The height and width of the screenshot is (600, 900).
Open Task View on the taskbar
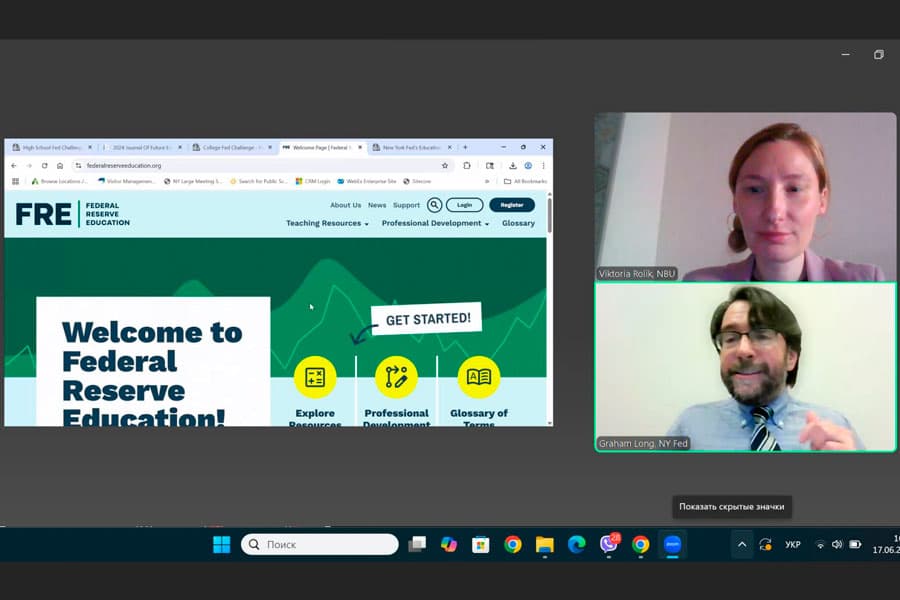pos(417,544)
